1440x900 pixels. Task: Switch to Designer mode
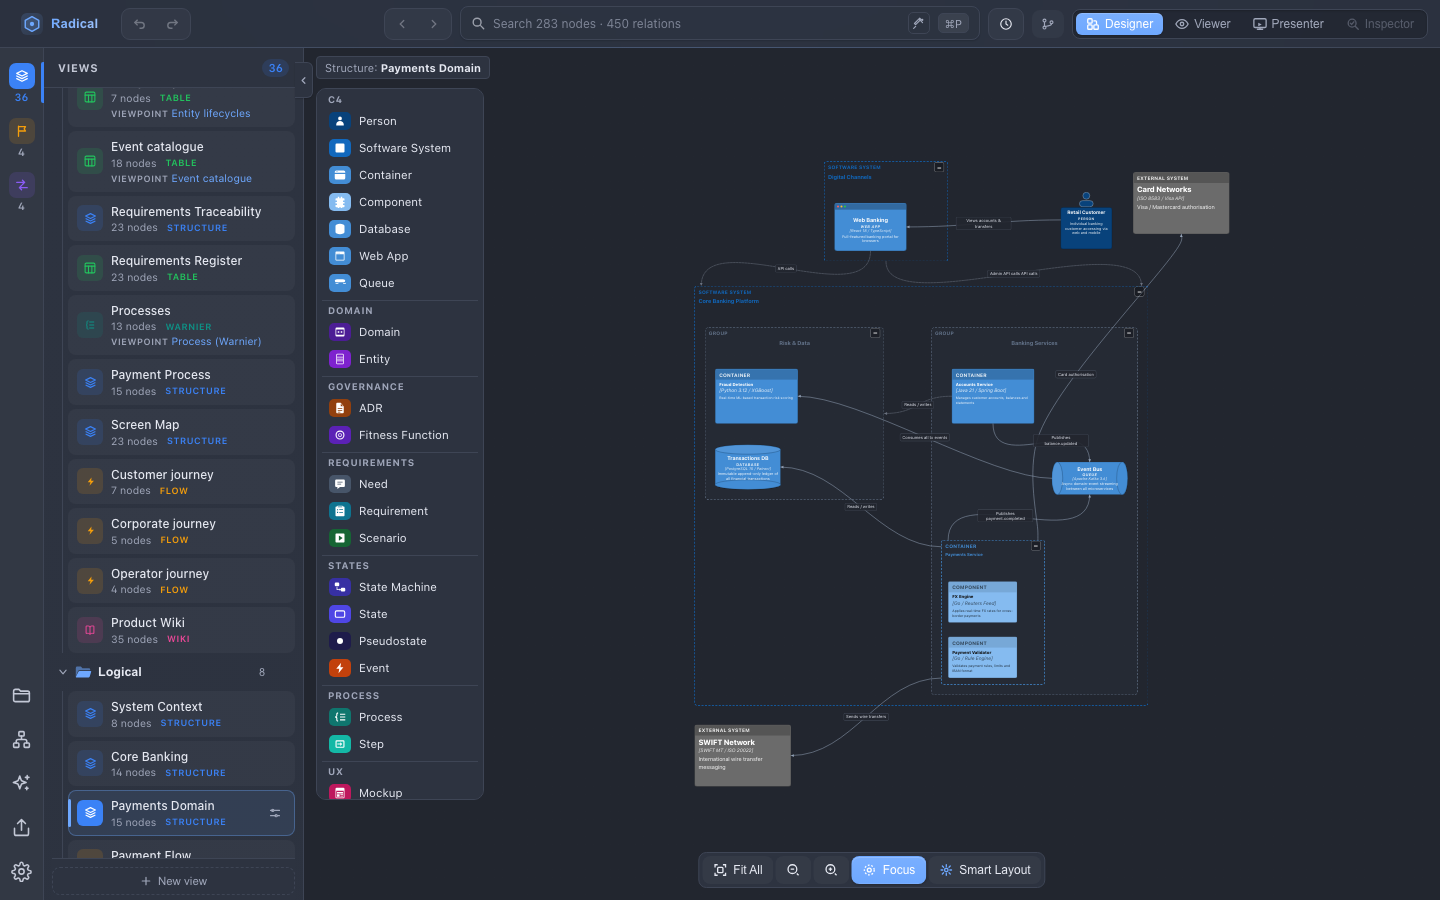(x=1119, y=24)
